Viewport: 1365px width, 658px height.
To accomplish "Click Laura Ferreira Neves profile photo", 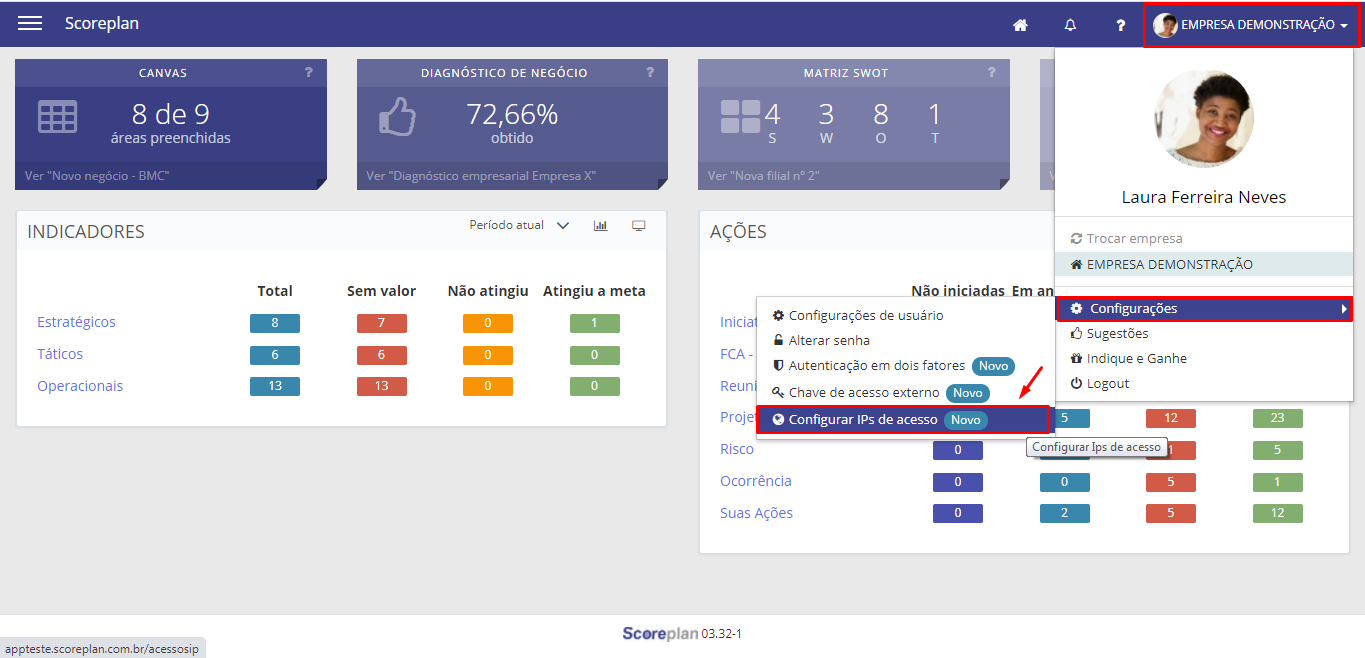I will tap(1203, 119).
